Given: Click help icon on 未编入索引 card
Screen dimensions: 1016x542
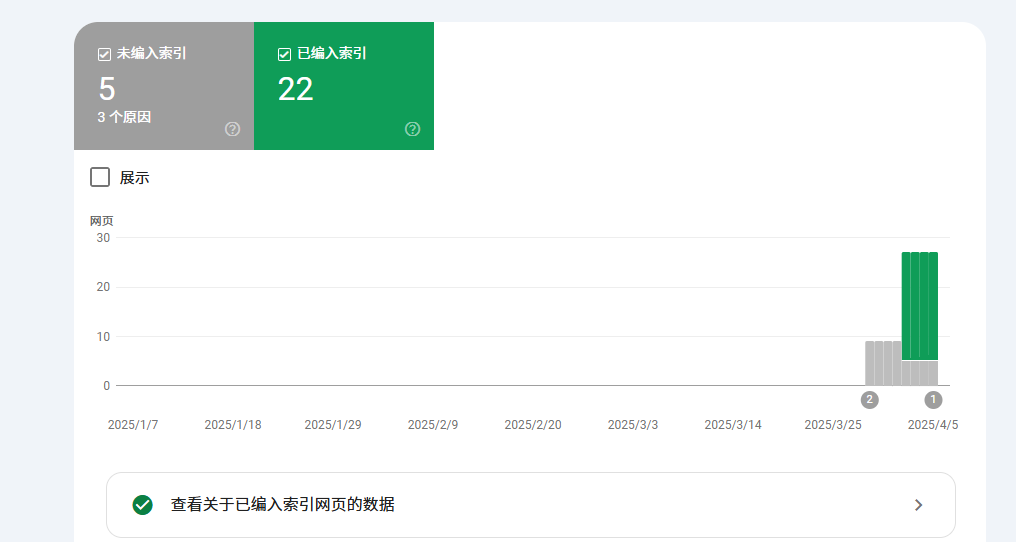Looking at the screenshot, I should point(233,129).
